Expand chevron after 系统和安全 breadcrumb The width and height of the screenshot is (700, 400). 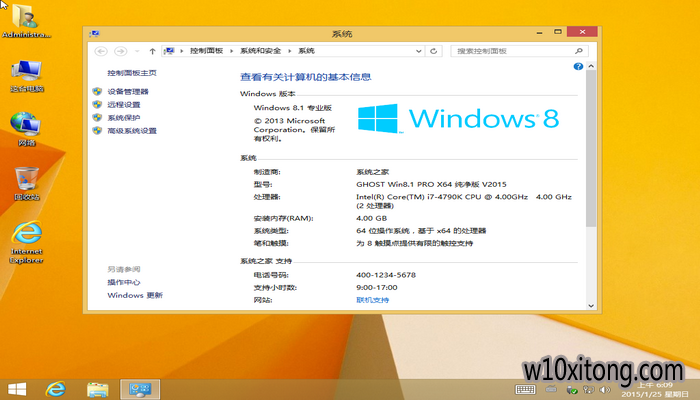pos(289,51)
